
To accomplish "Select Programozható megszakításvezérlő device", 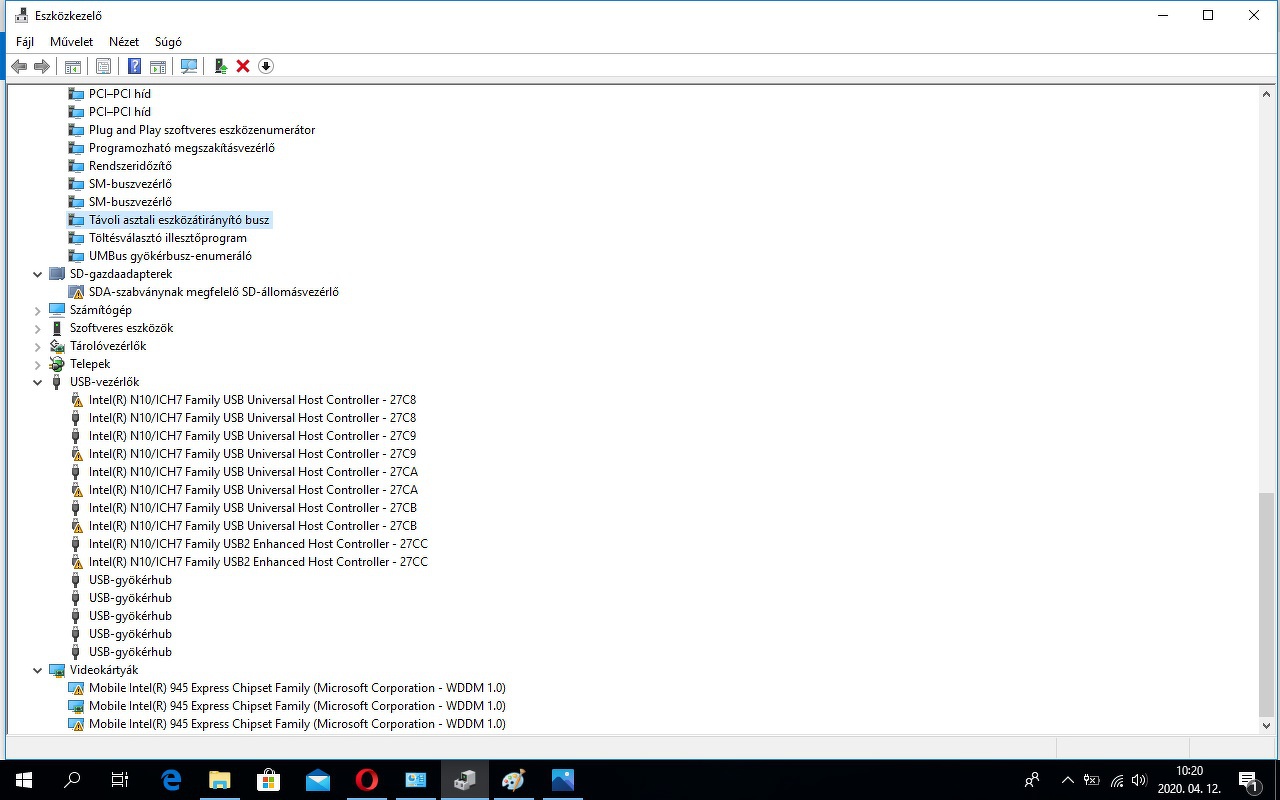I will click(x=181, y=148).
